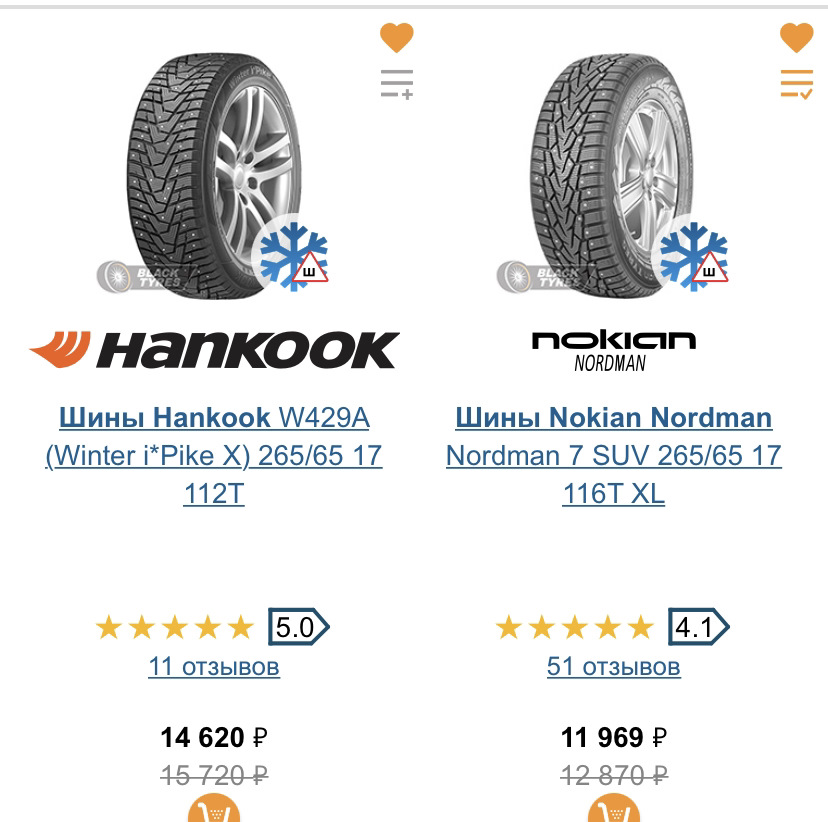Remove Nokian tire from comparison list
Screen dimensions: 828x822
(797, 84)
